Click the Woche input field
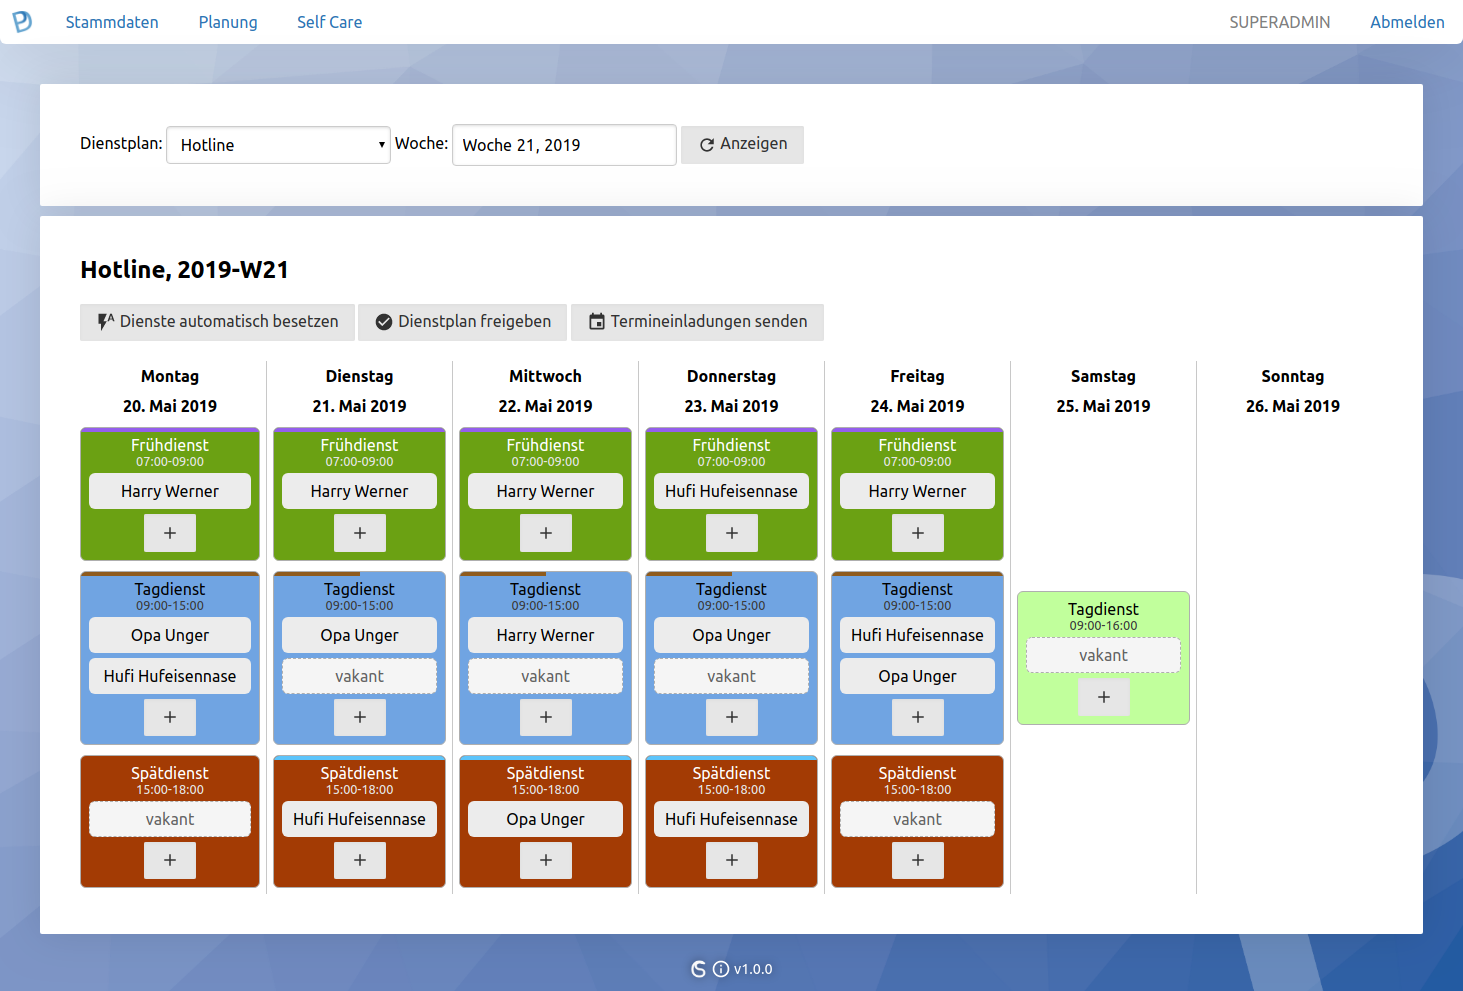 pos(564,145)
